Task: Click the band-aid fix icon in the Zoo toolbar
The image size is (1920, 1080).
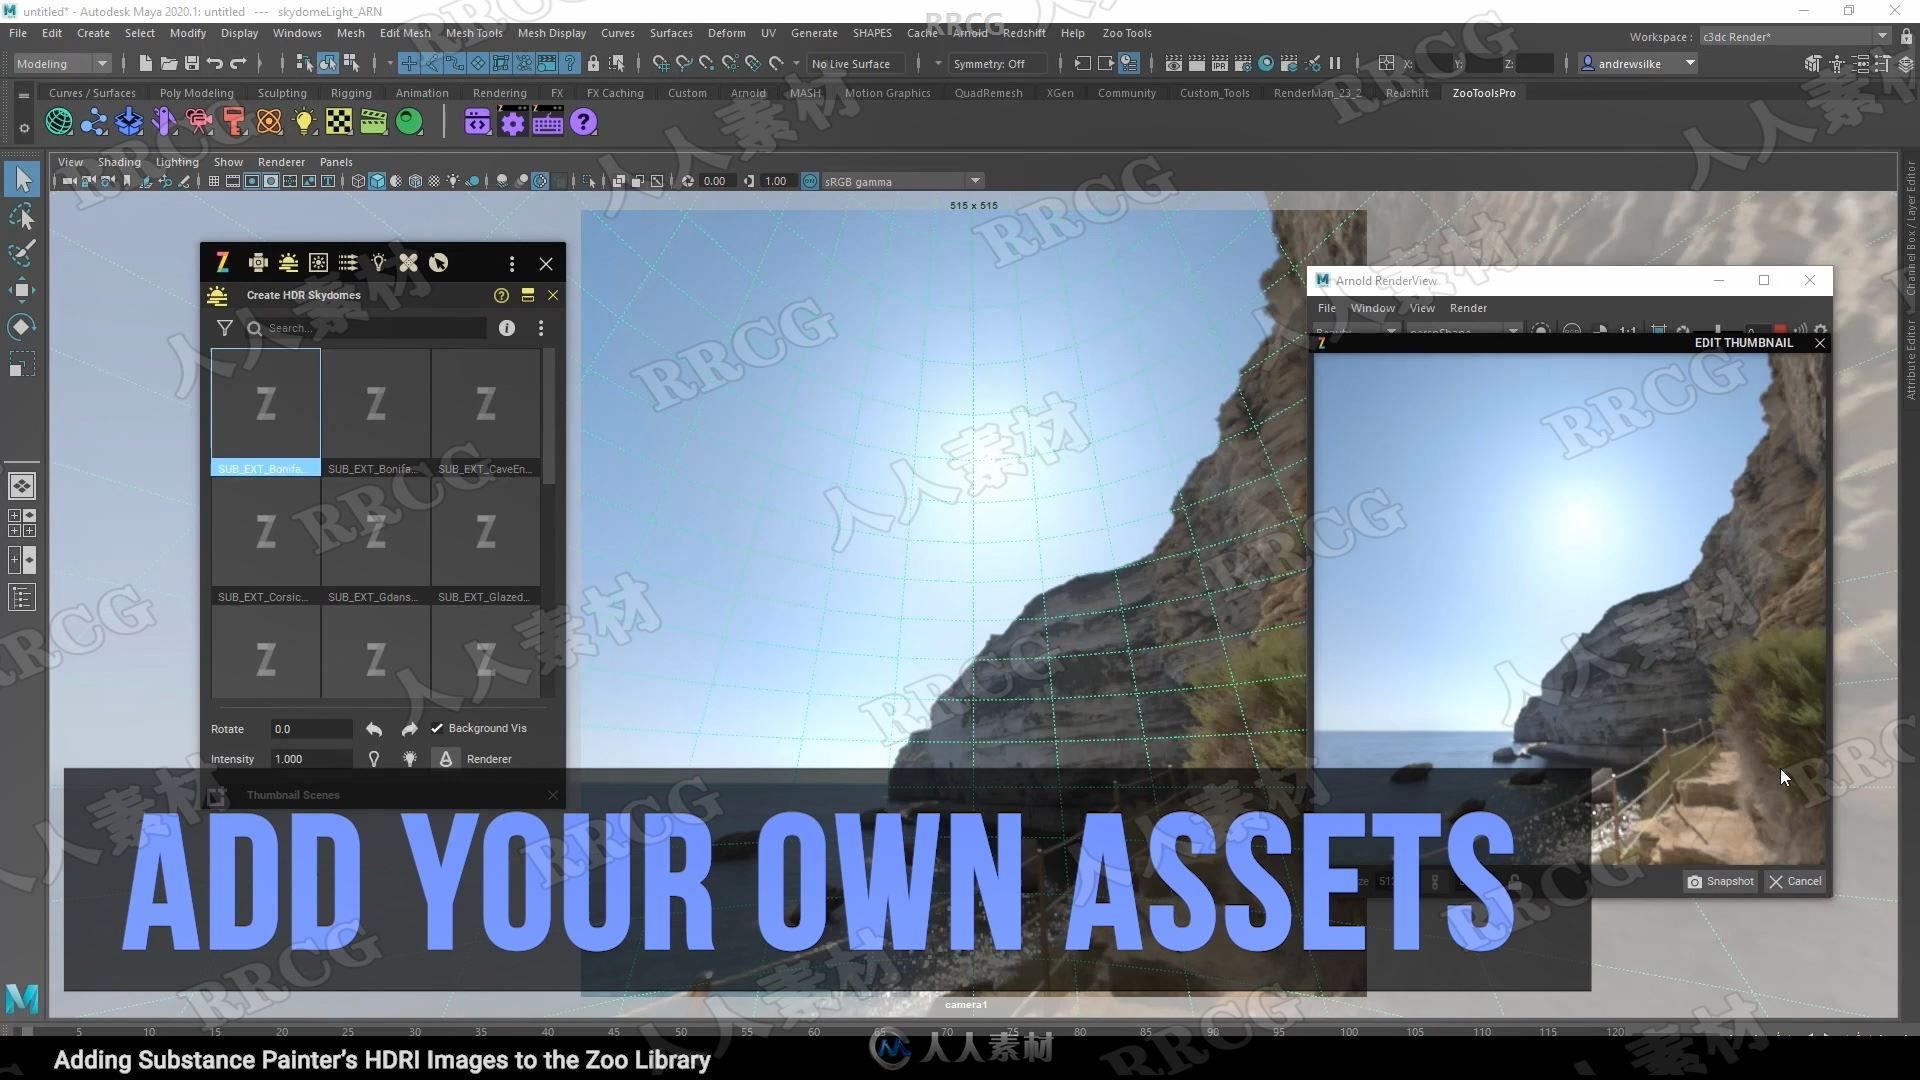Action: click(x=408, y=263)
